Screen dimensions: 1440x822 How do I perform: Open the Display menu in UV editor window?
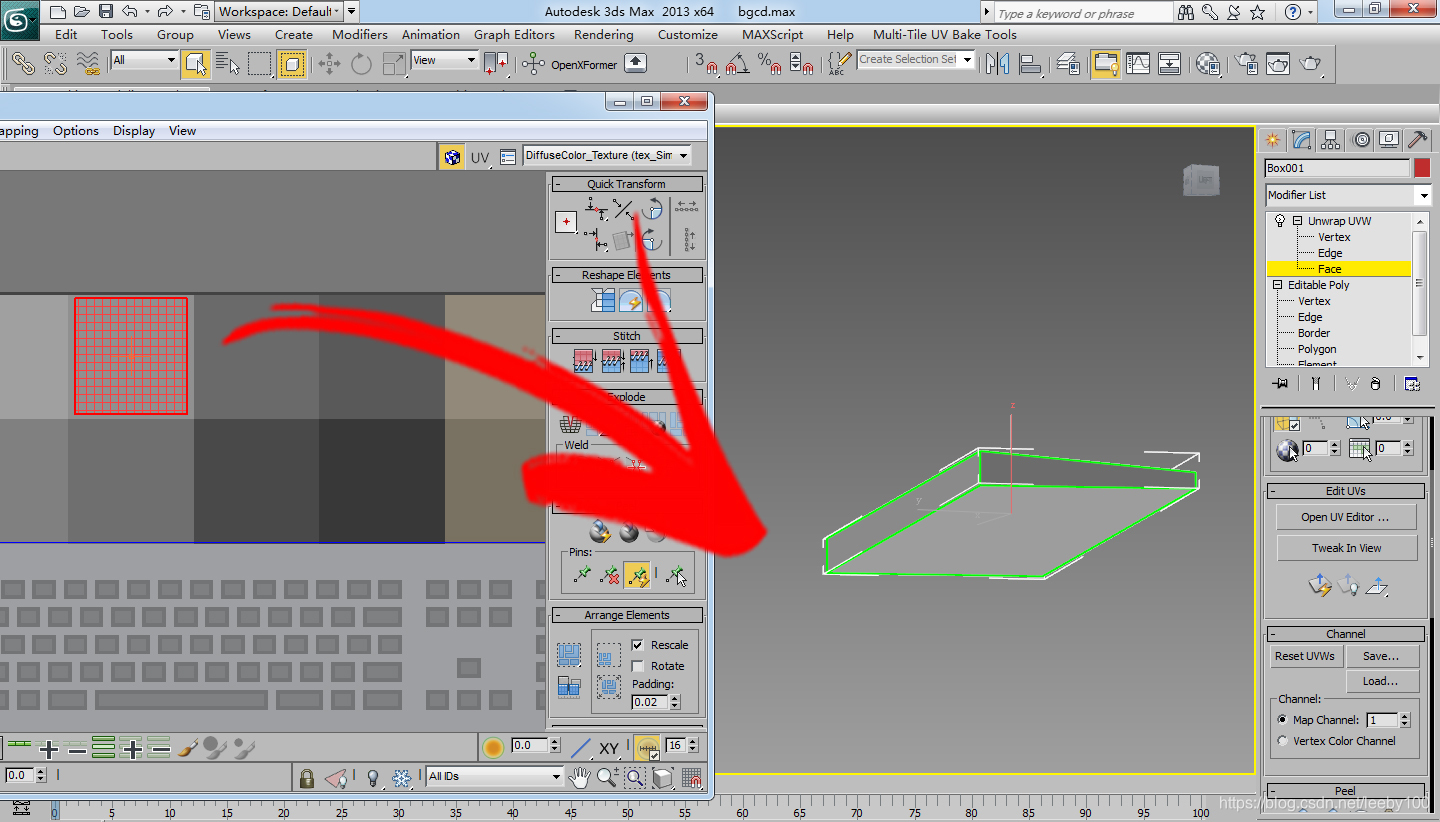(134, 131)
